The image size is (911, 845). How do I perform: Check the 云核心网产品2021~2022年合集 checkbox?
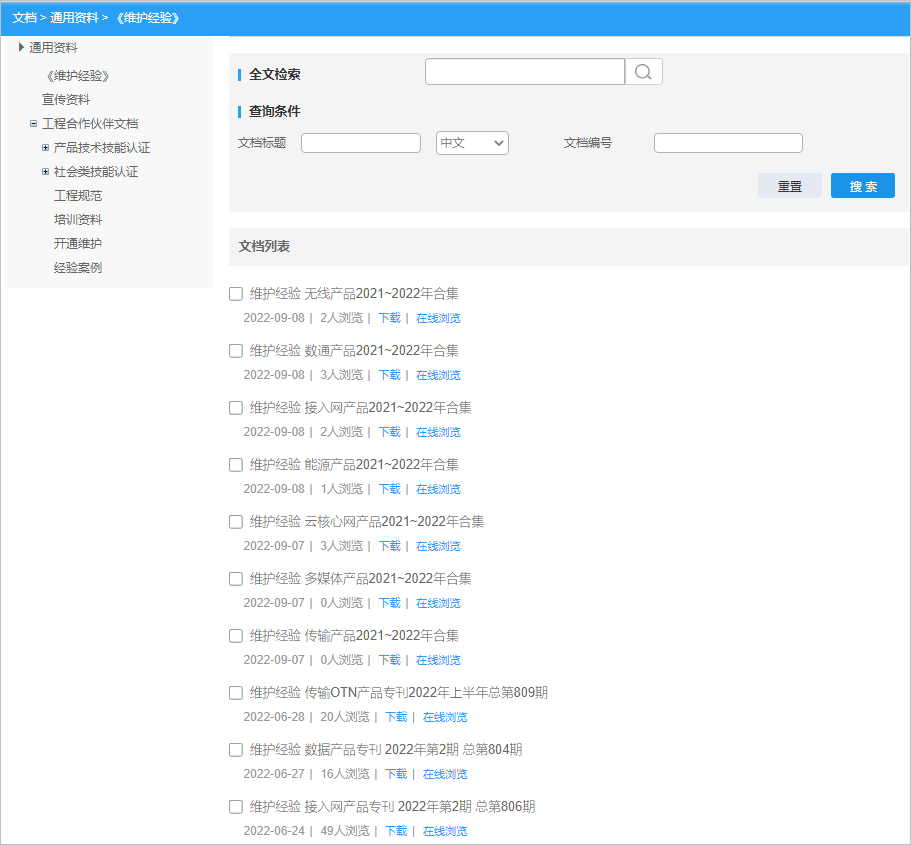[236, 522]
